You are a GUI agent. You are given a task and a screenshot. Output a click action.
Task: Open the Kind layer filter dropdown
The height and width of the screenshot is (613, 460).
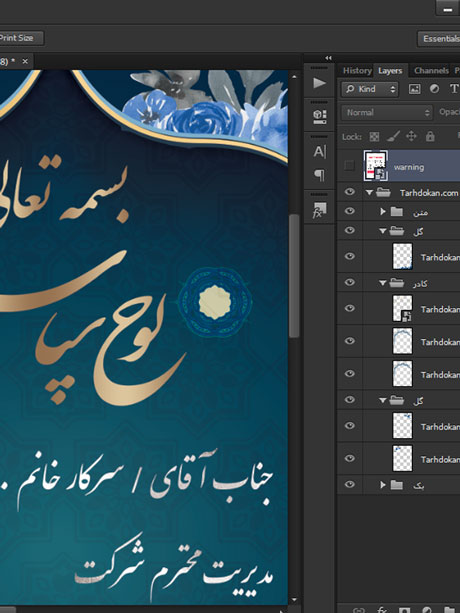370,89
